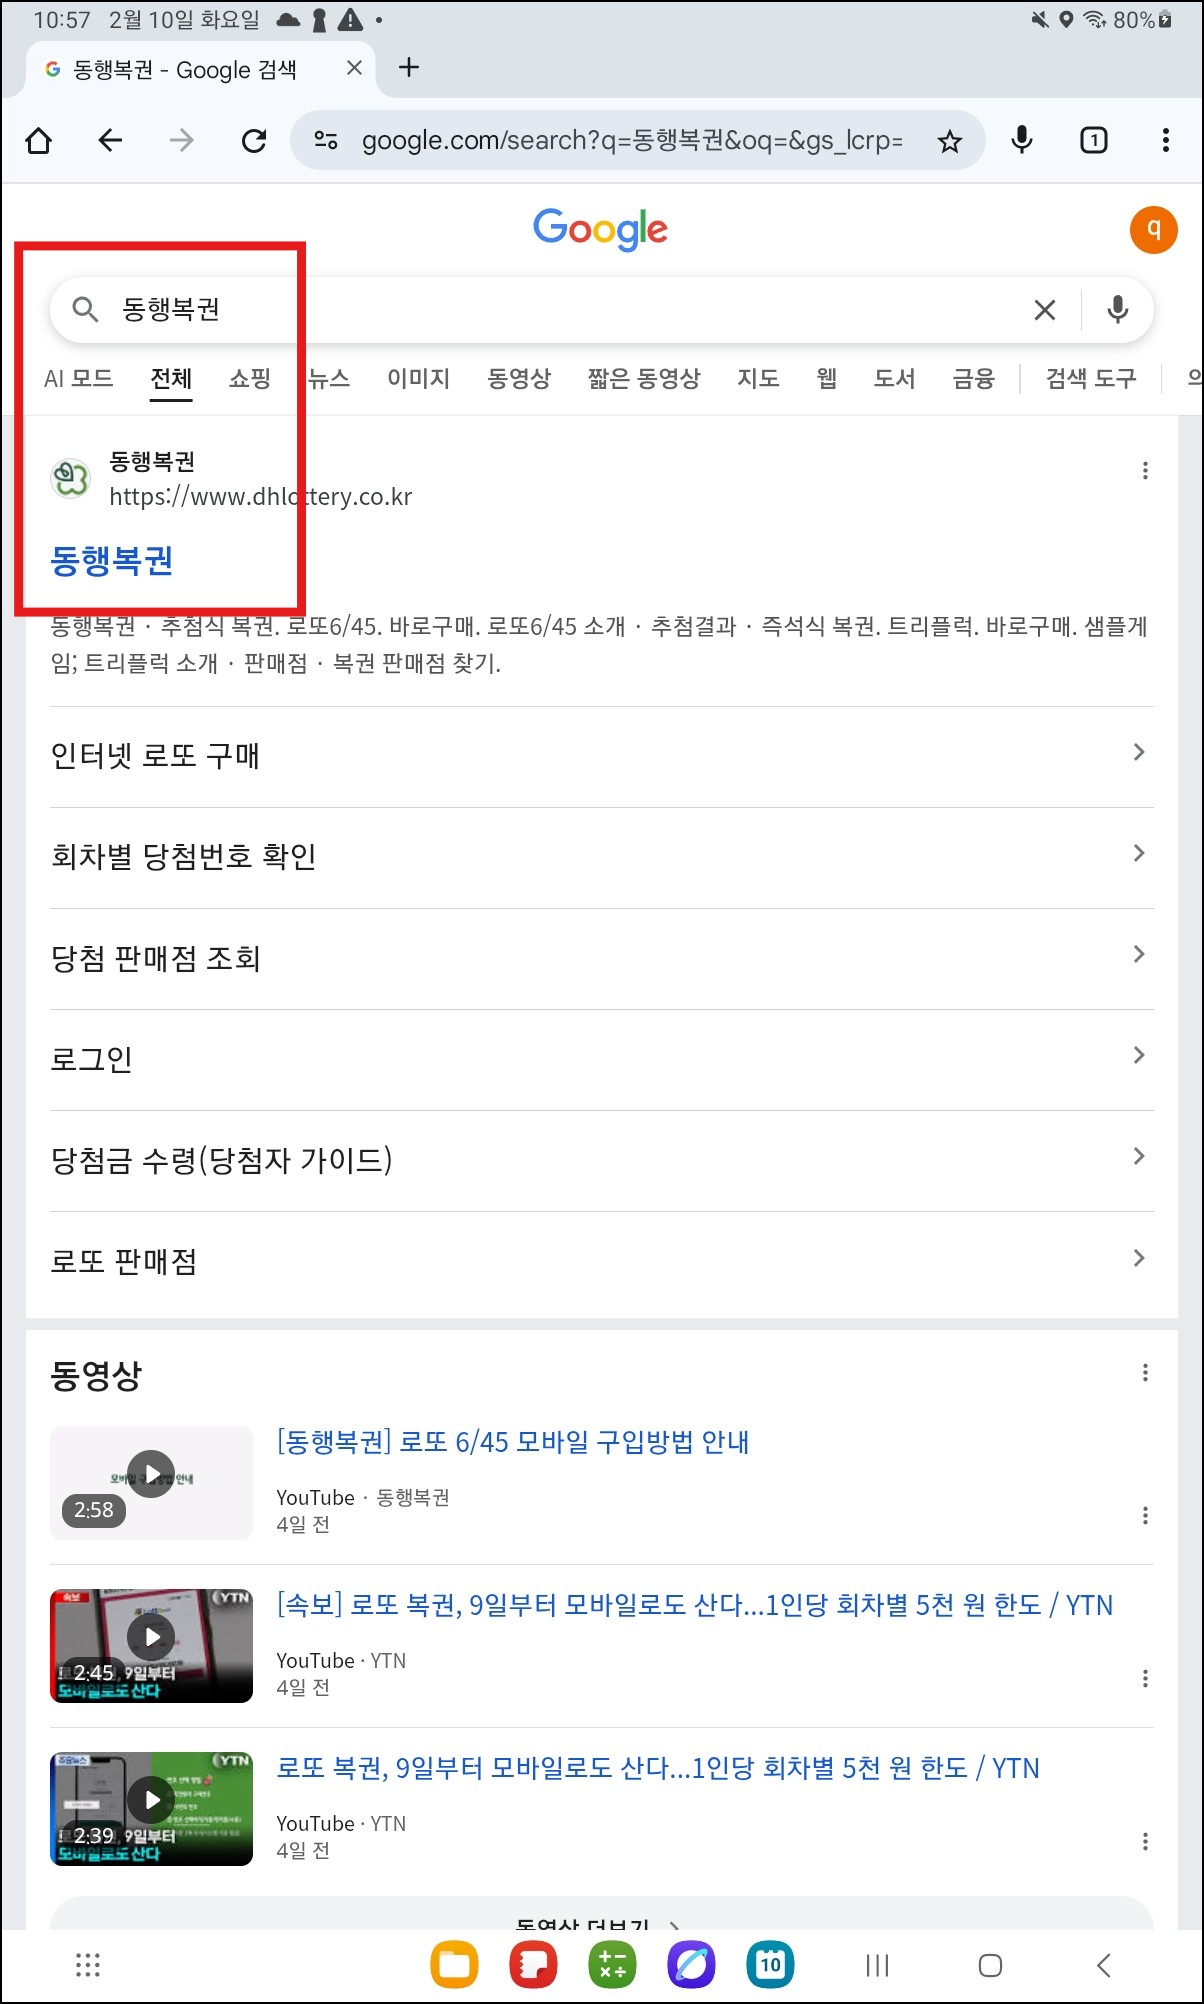Reload the page with the refresh icon
This screenshot has width=1204, height=2004.
tap(253, 140)
